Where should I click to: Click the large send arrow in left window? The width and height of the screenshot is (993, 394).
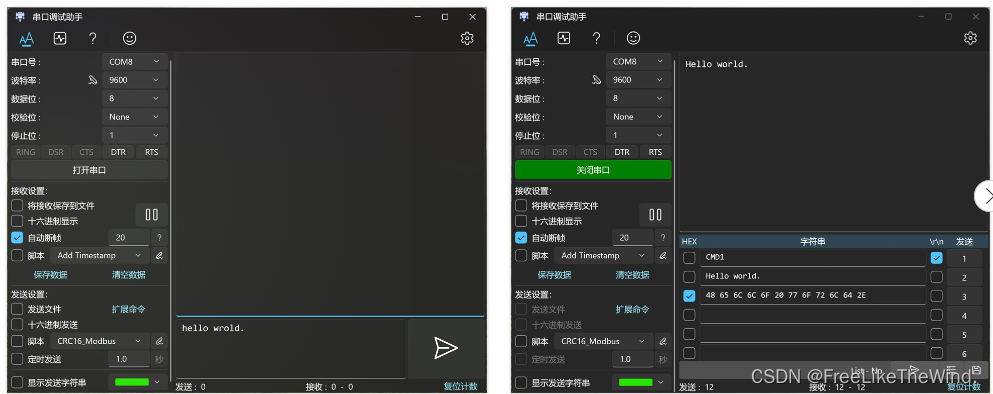pos(446,348)
